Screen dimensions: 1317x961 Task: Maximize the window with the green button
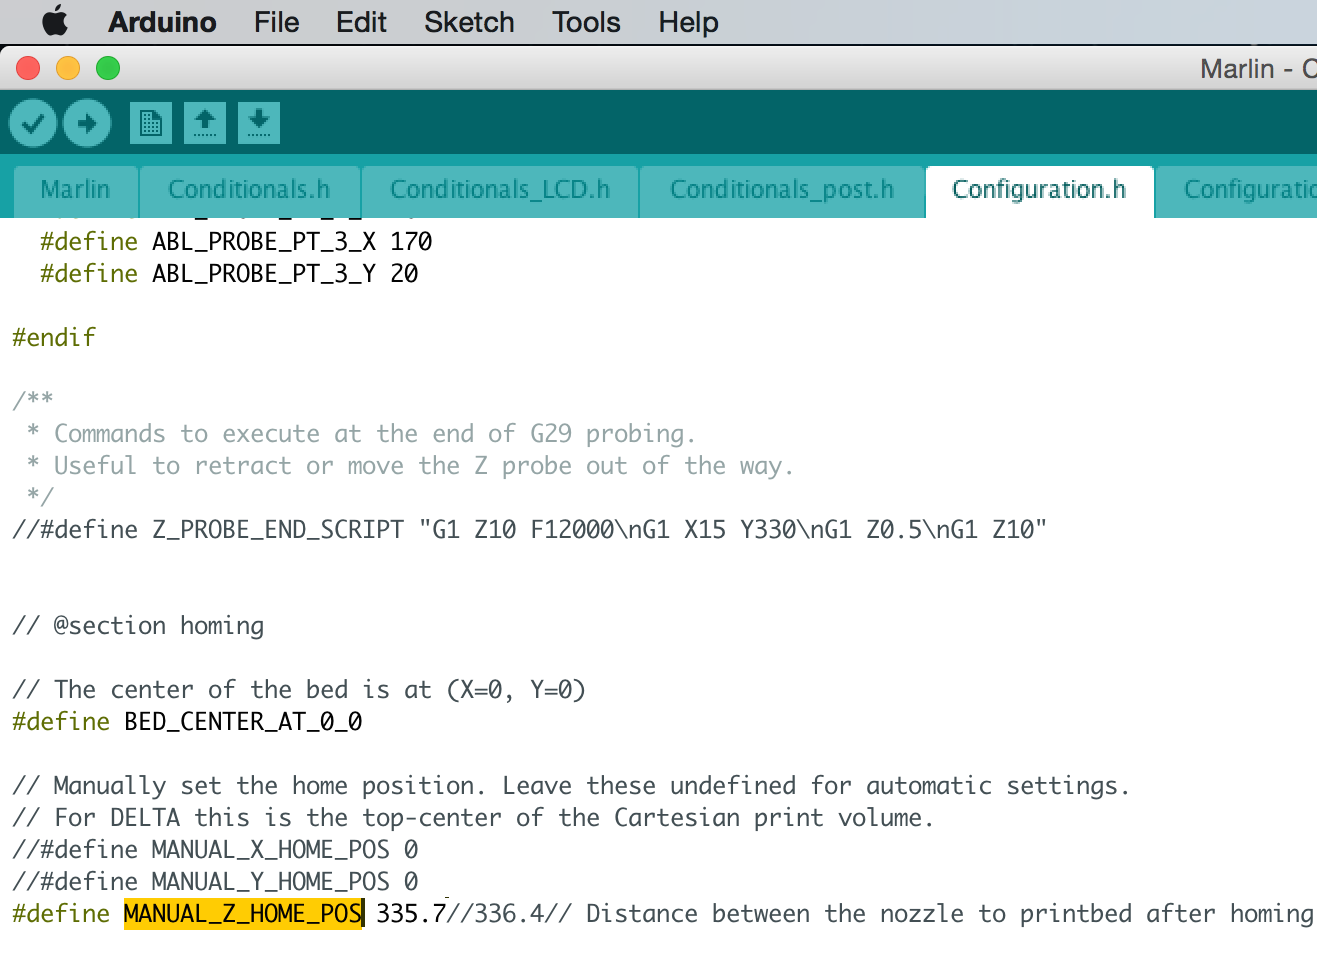[x=108, y=68]
